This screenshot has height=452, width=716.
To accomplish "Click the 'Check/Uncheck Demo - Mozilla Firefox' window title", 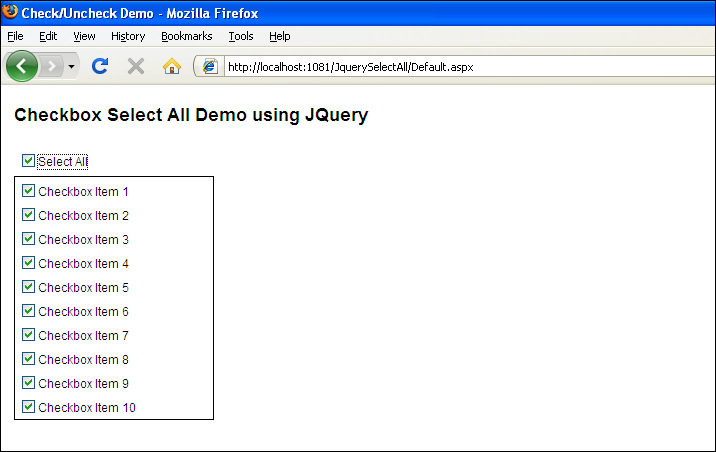I will click(x=140, y=13).
